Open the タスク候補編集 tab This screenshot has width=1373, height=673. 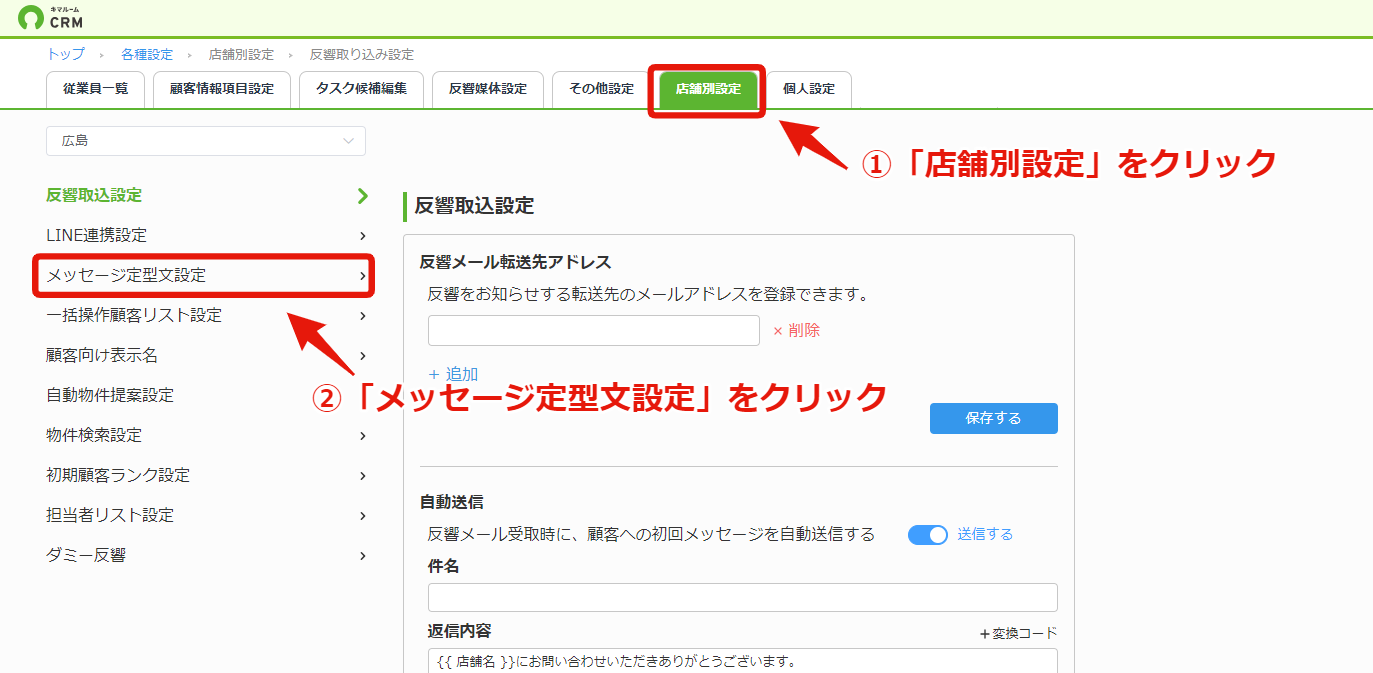coord(361,89)
